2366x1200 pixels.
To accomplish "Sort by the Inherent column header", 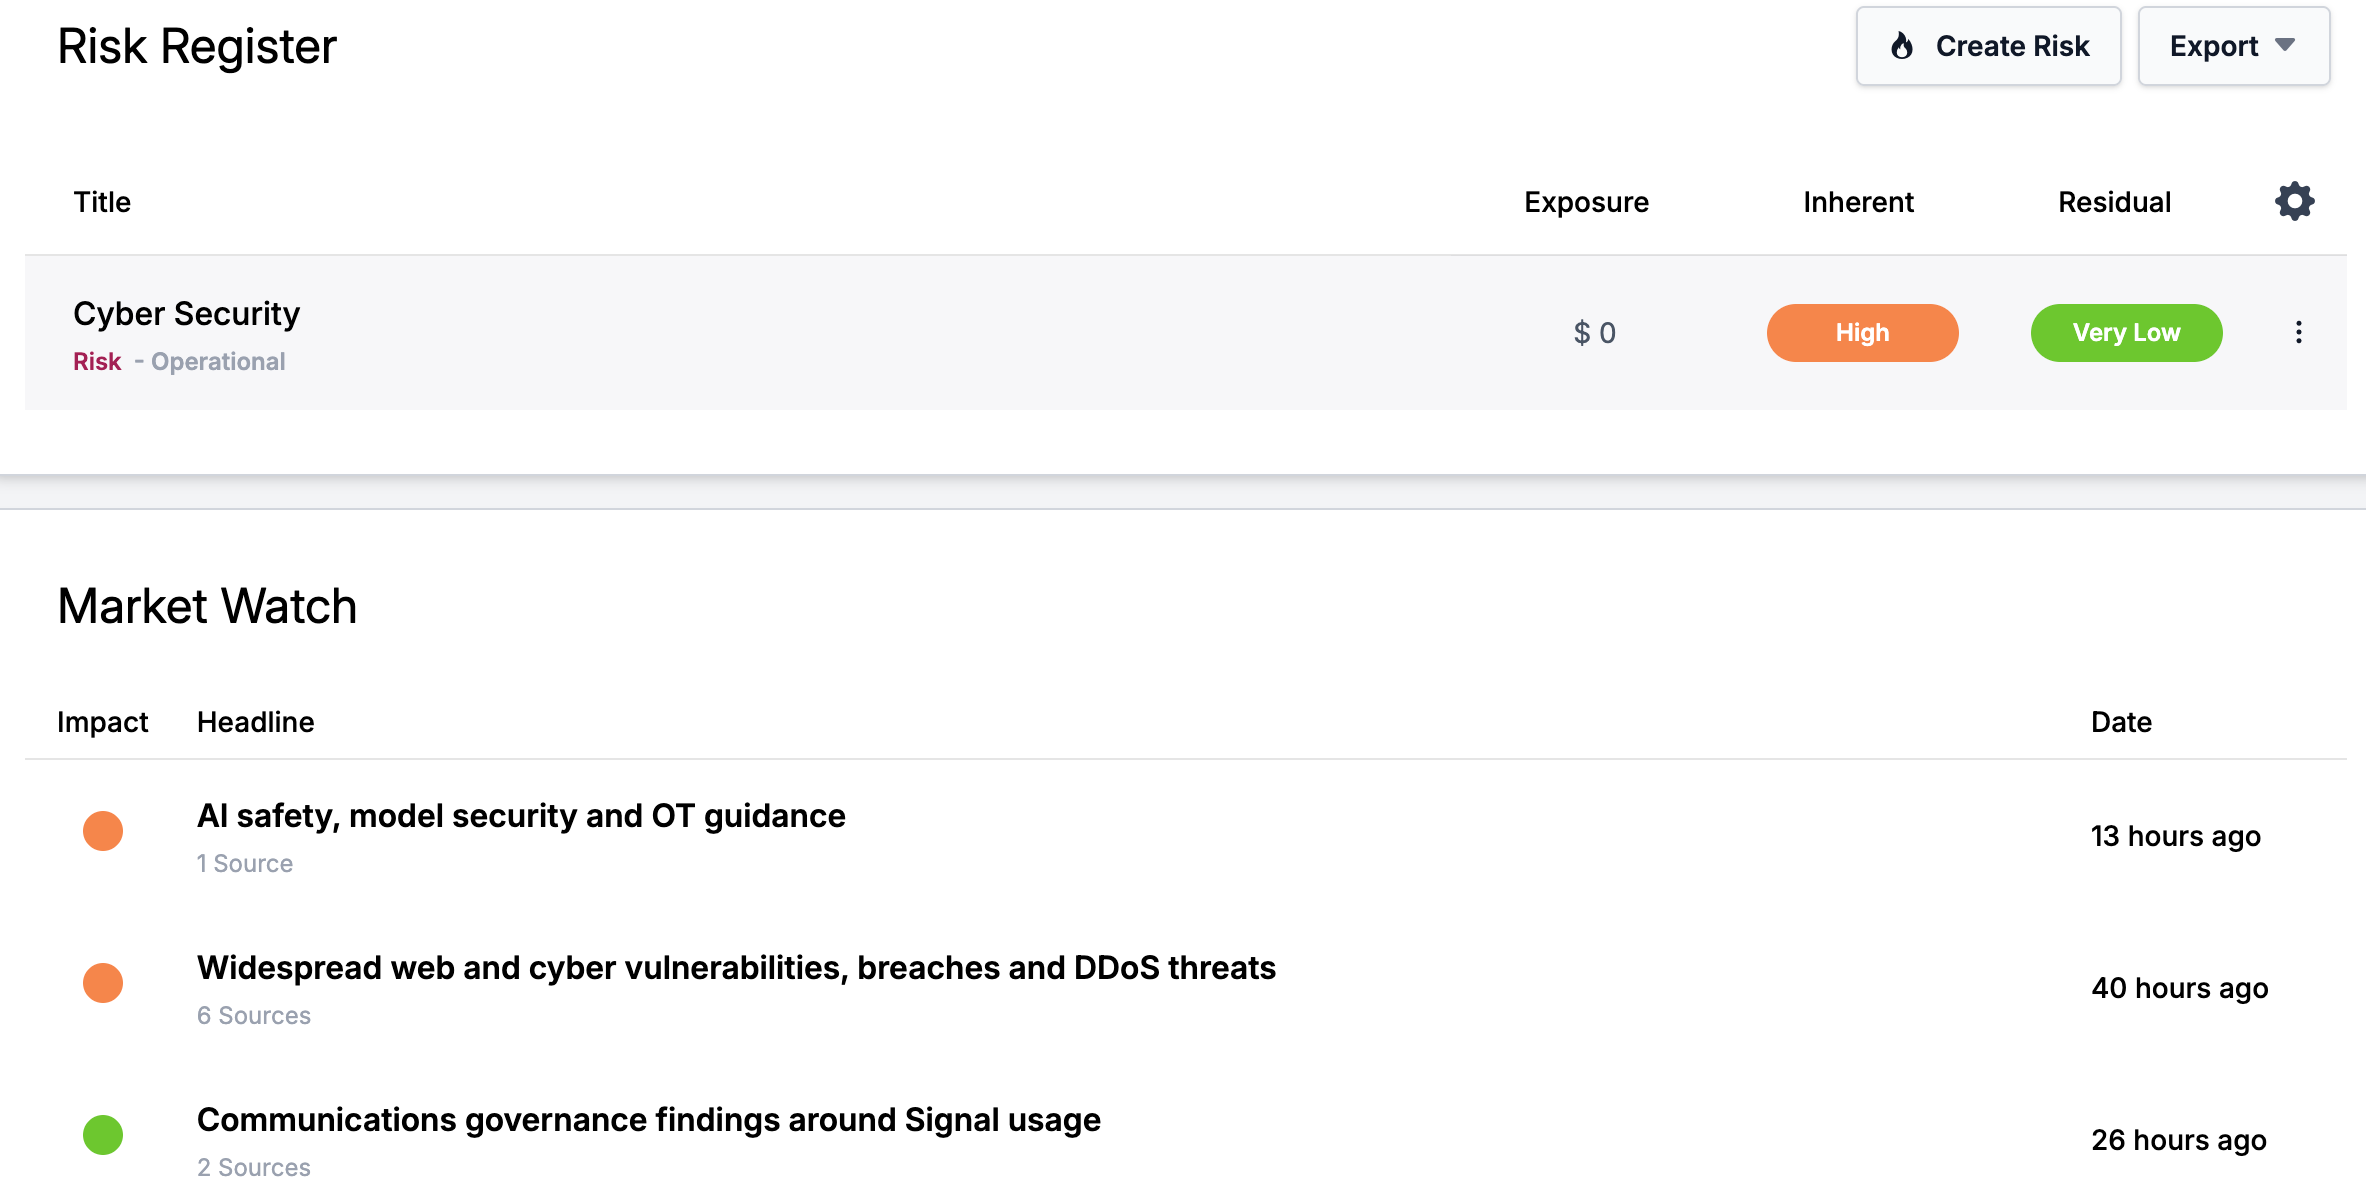I will click(x=1858, y=202).
